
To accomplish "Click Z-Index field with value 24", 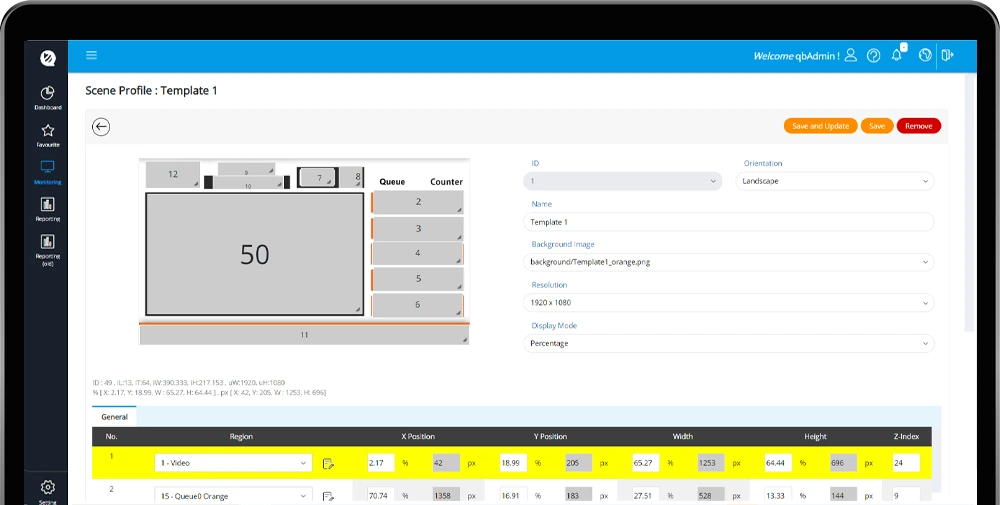I will point(906,463).
